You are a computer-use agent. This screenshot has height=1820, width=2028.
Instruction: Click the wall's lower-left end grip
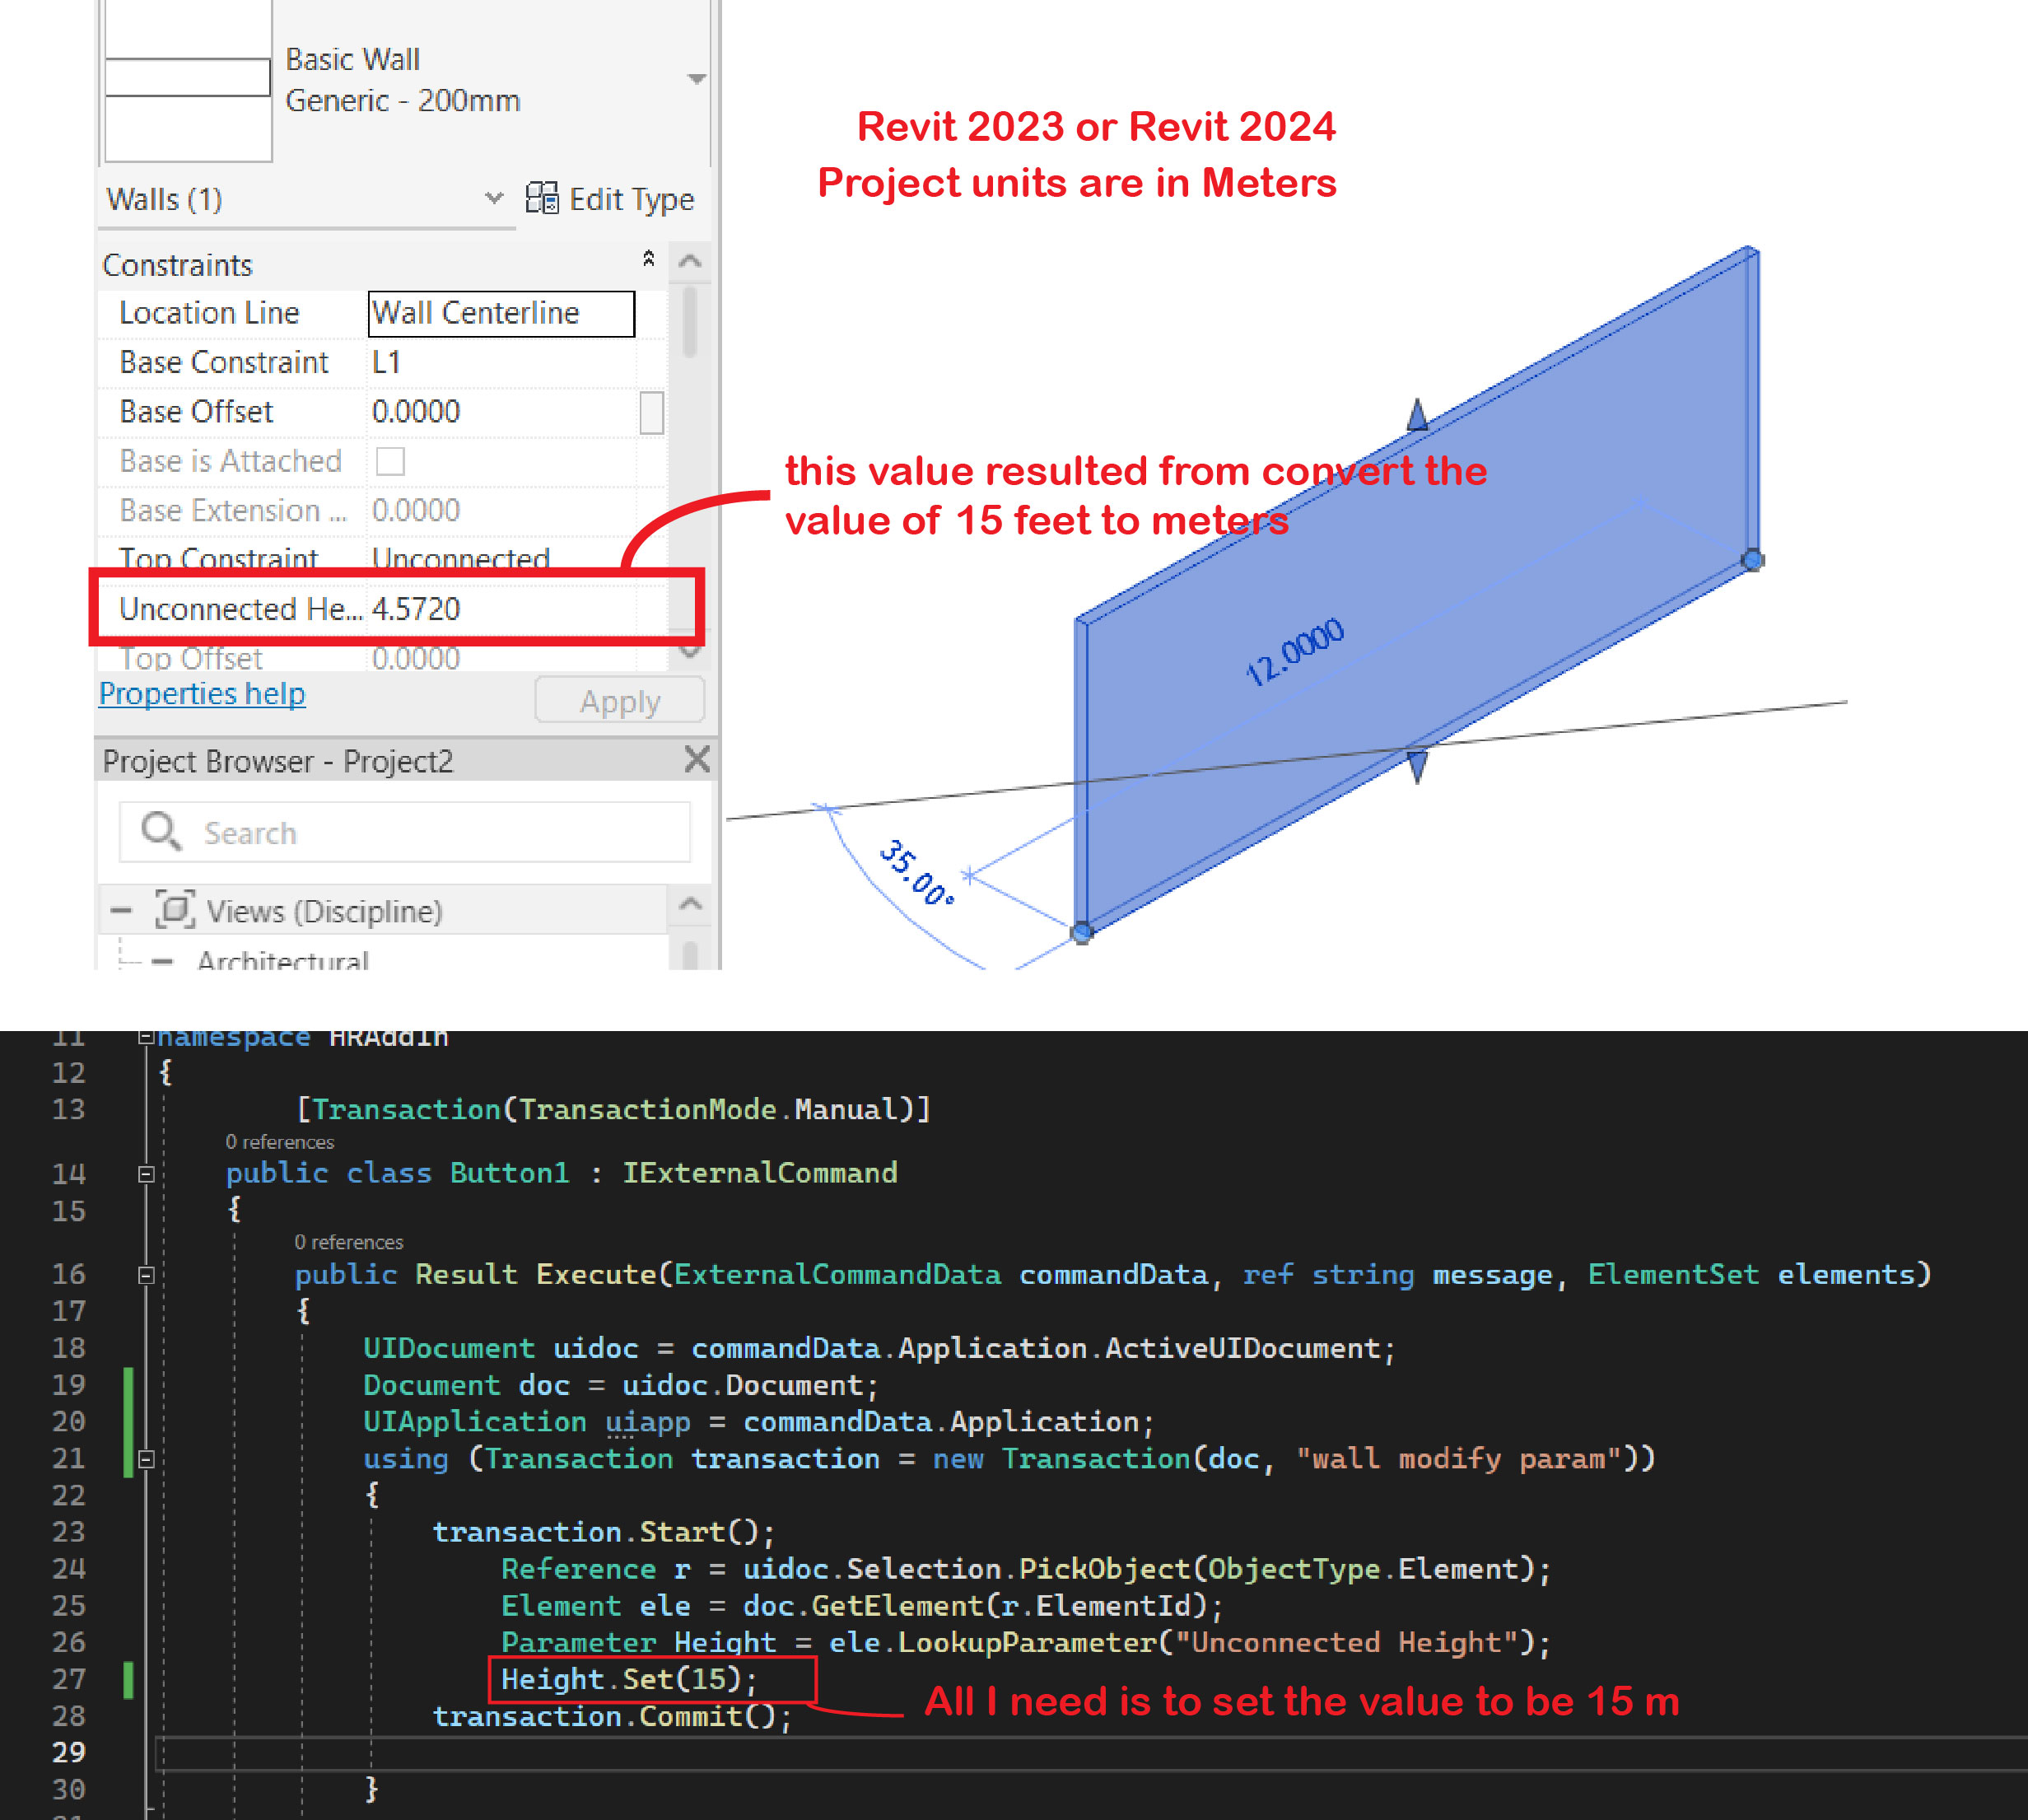pos(1081,932)
